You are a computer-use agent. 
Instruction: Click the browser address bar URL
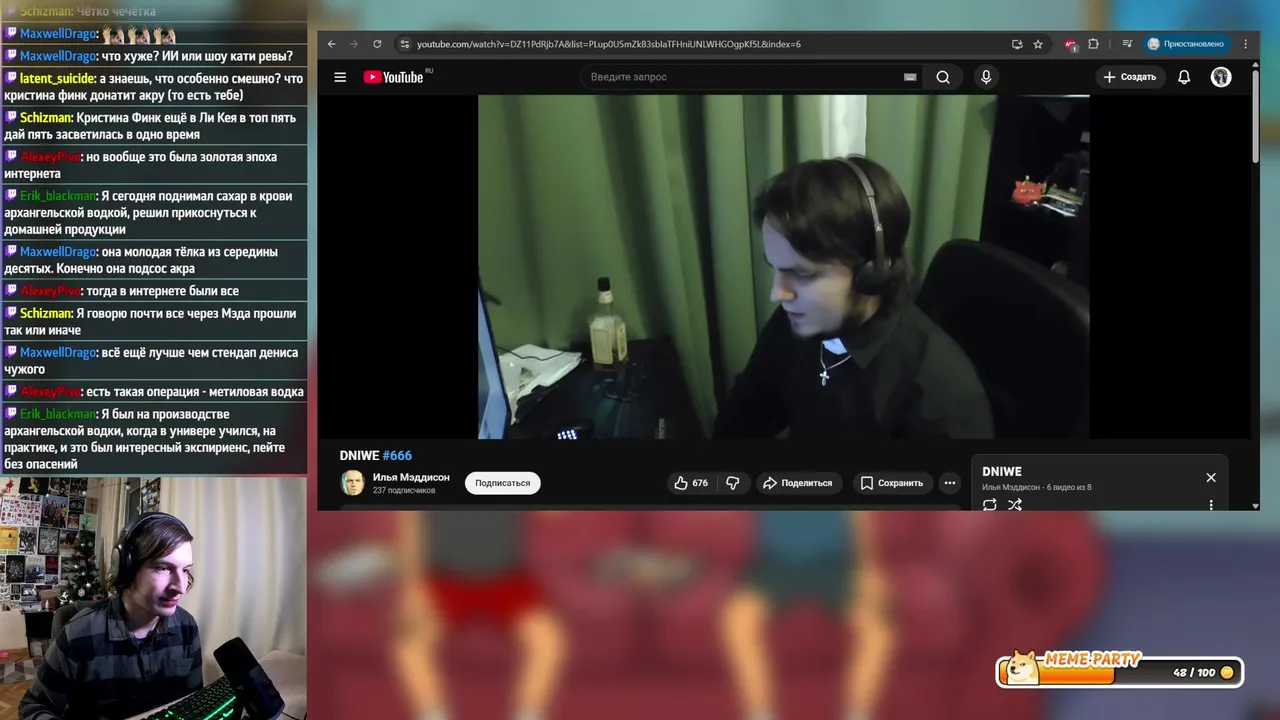coord(609,44)
